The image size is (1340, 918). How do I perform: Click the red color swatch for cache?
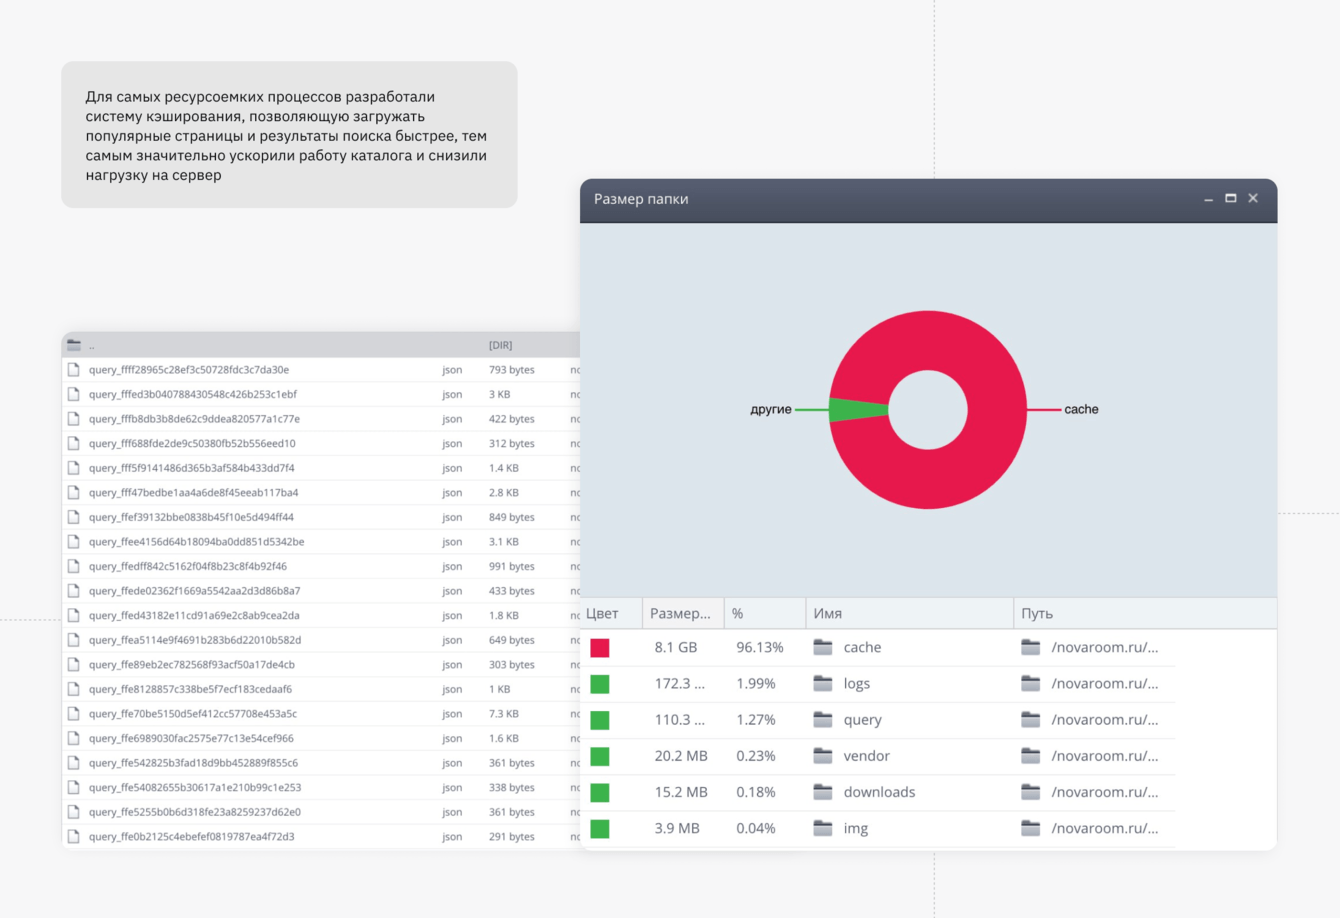[x=600, y=648]
